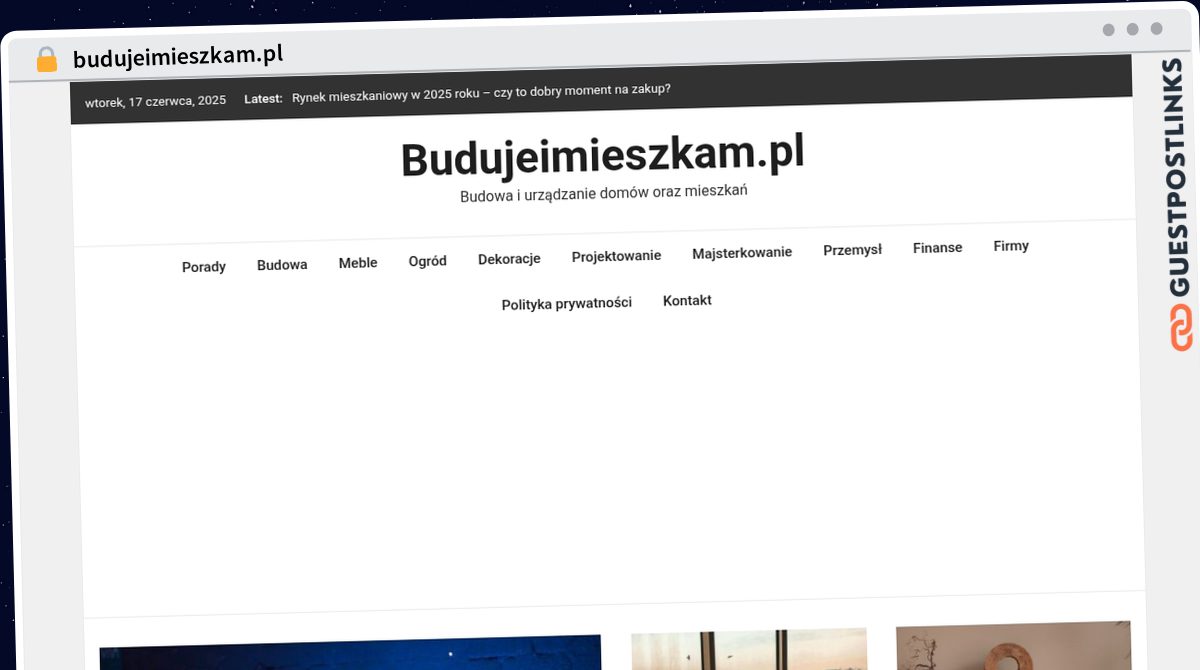
Task: Open the Kontakt page
Action: click(687, 300)
